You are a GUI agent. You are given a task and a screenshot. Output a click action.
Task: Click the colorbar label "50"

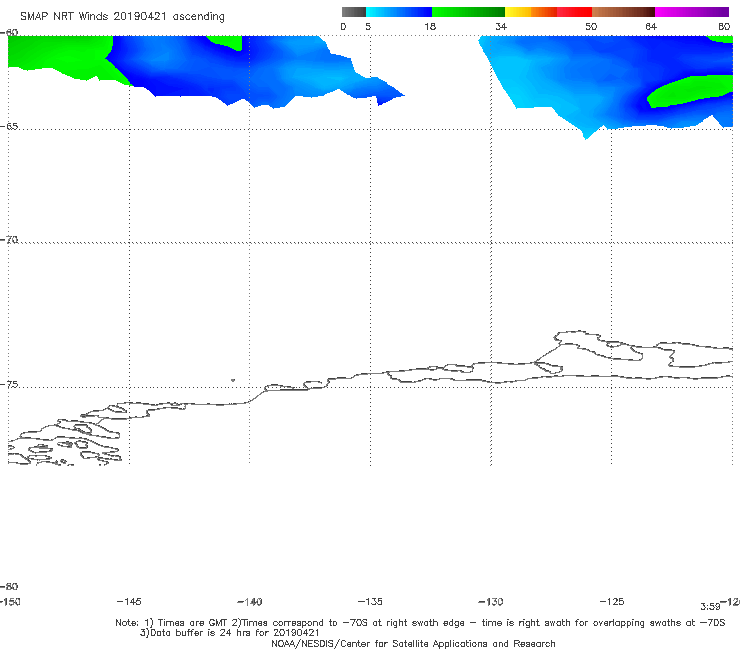tap(591, 26)
